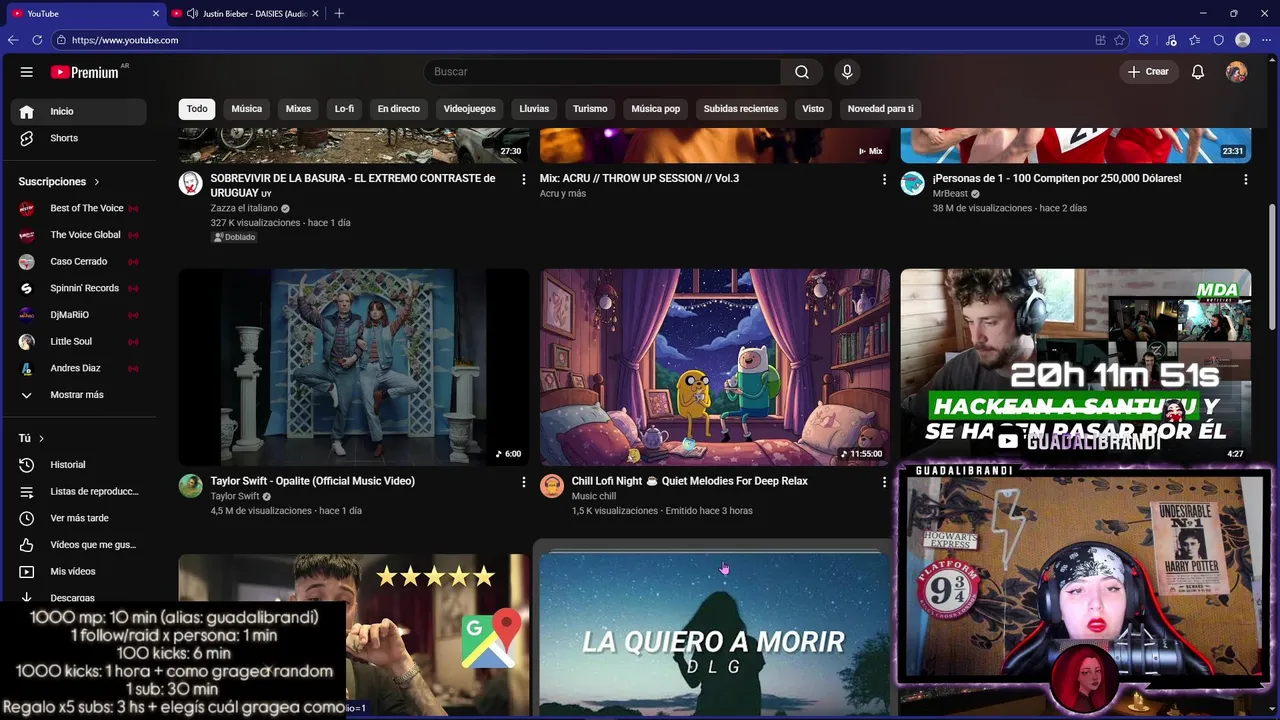Screen dimensions: 1280x720
Task: Open Vídeos que me gustan
Action: tap(78, 545)
